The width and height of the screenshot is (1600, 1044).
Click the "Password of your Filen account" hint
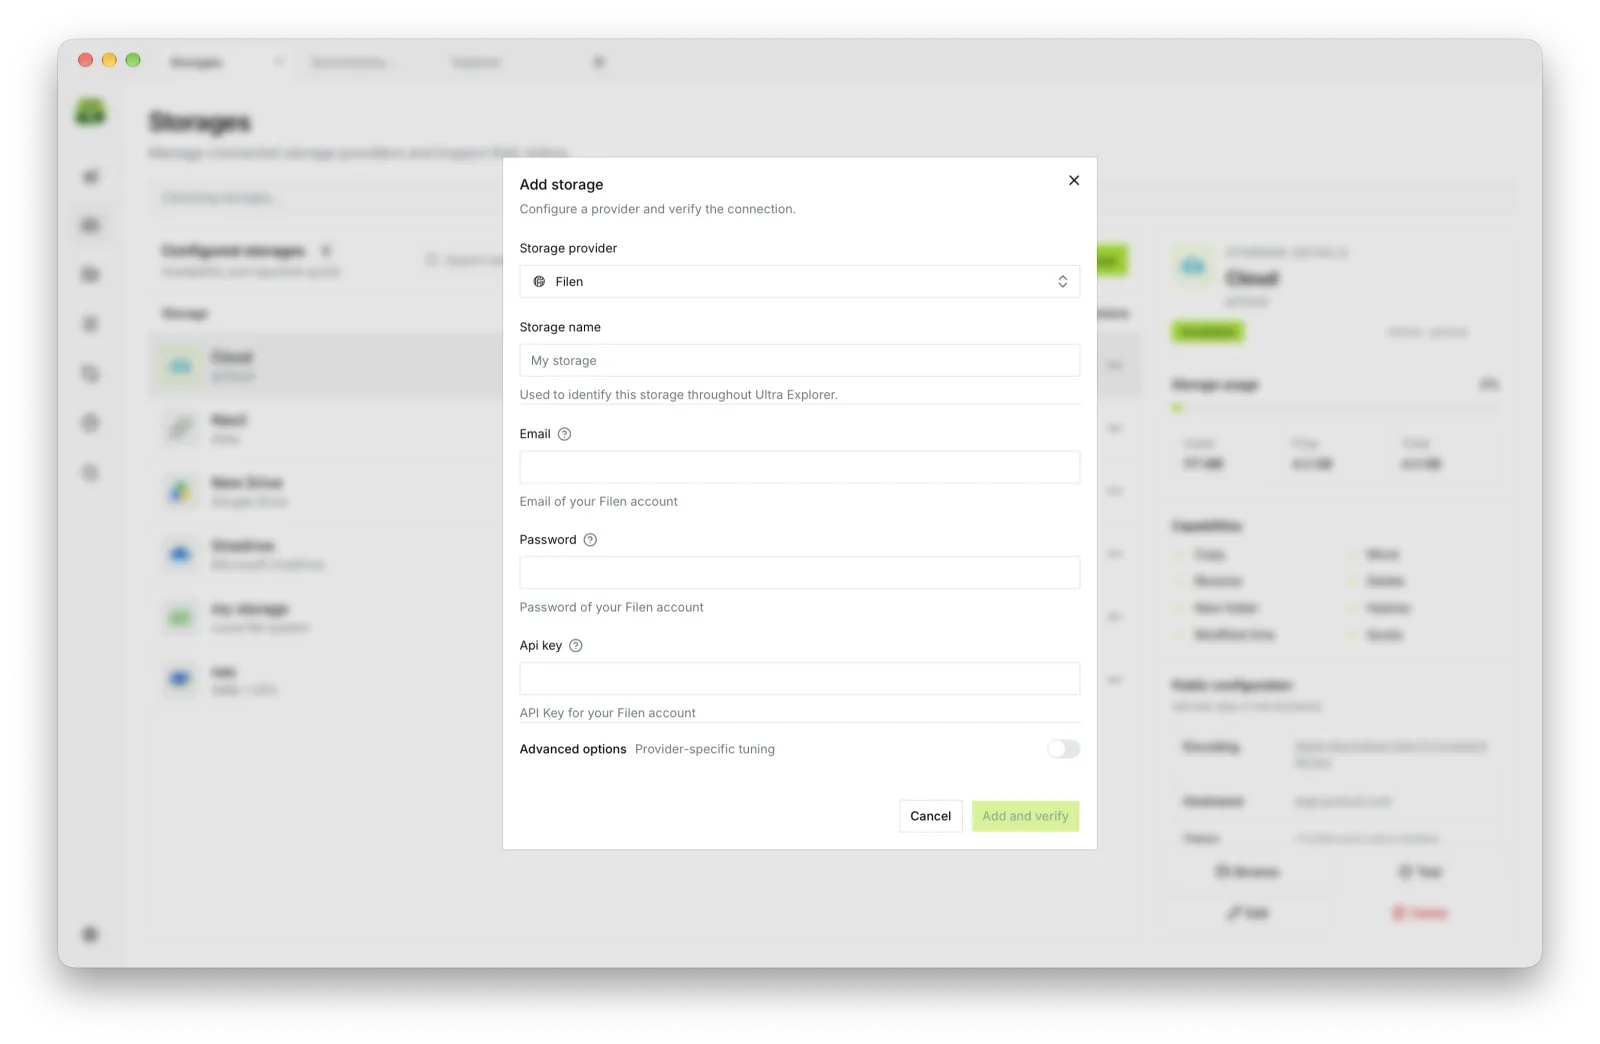click(x=611, y=608)
